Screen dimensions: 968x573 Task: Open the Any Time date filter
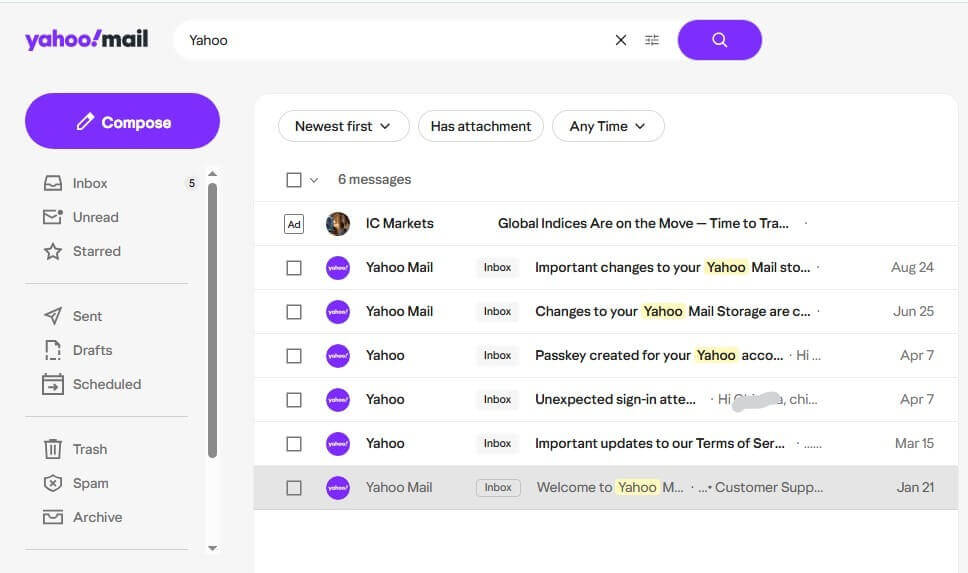[x=607, y=126]
